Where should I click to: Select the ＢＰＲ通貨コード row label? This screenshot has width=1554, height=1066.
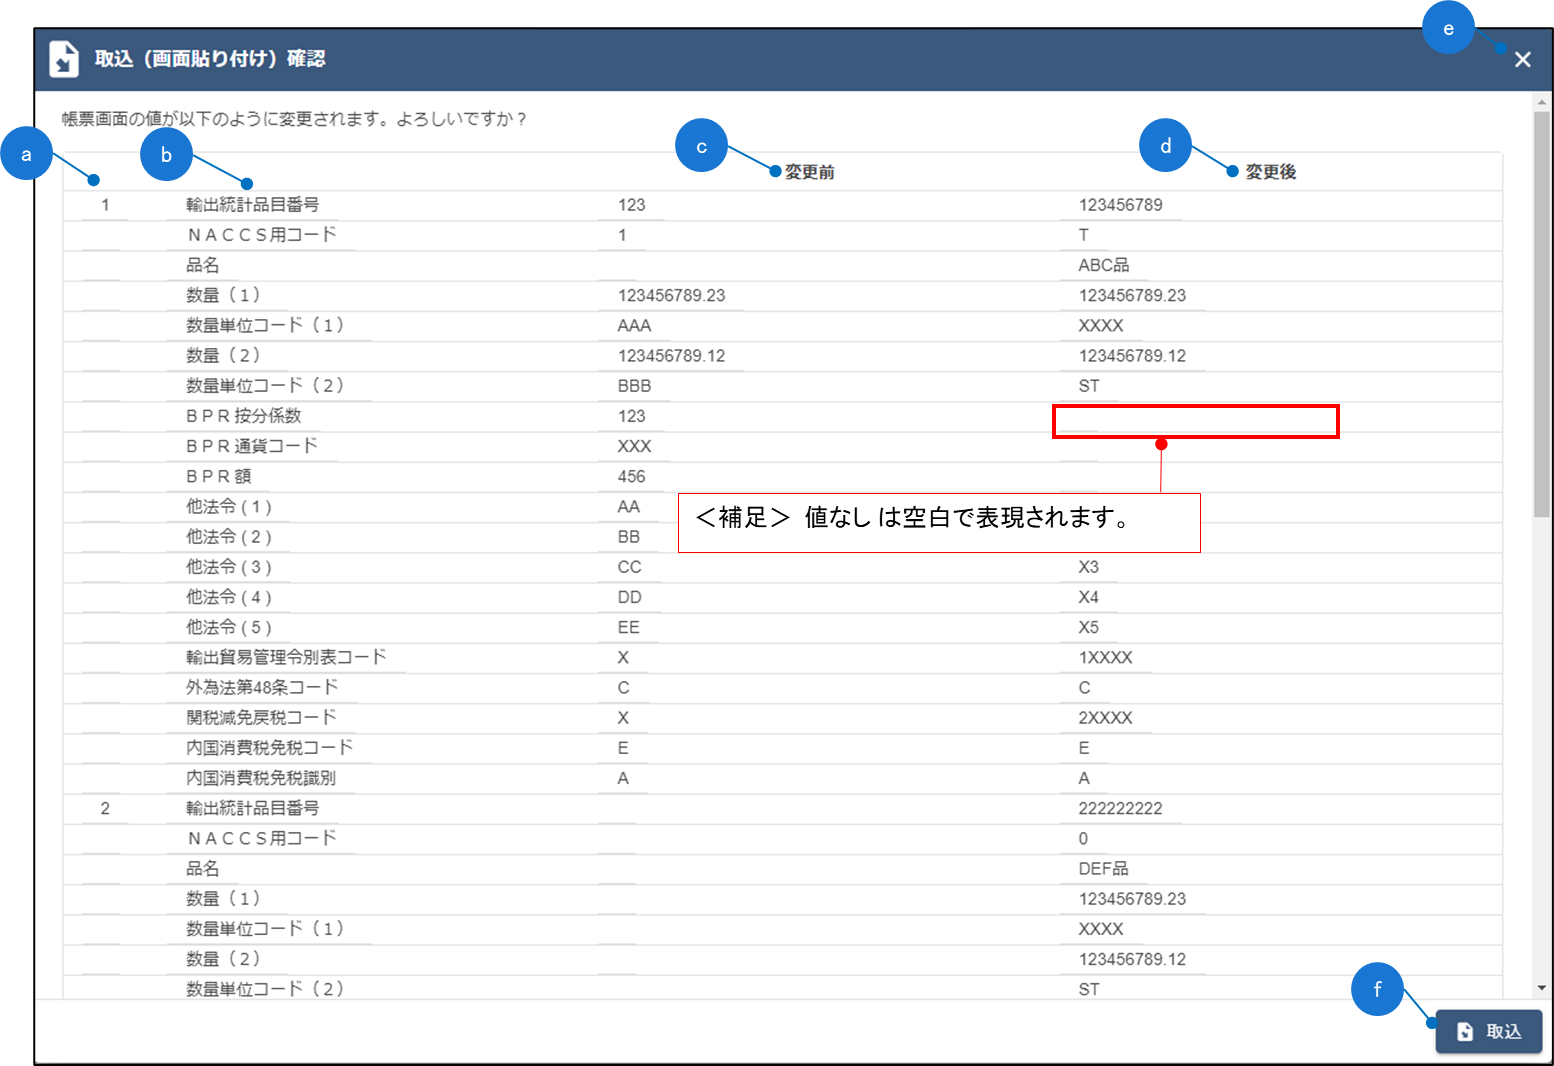tap(251, 446)
